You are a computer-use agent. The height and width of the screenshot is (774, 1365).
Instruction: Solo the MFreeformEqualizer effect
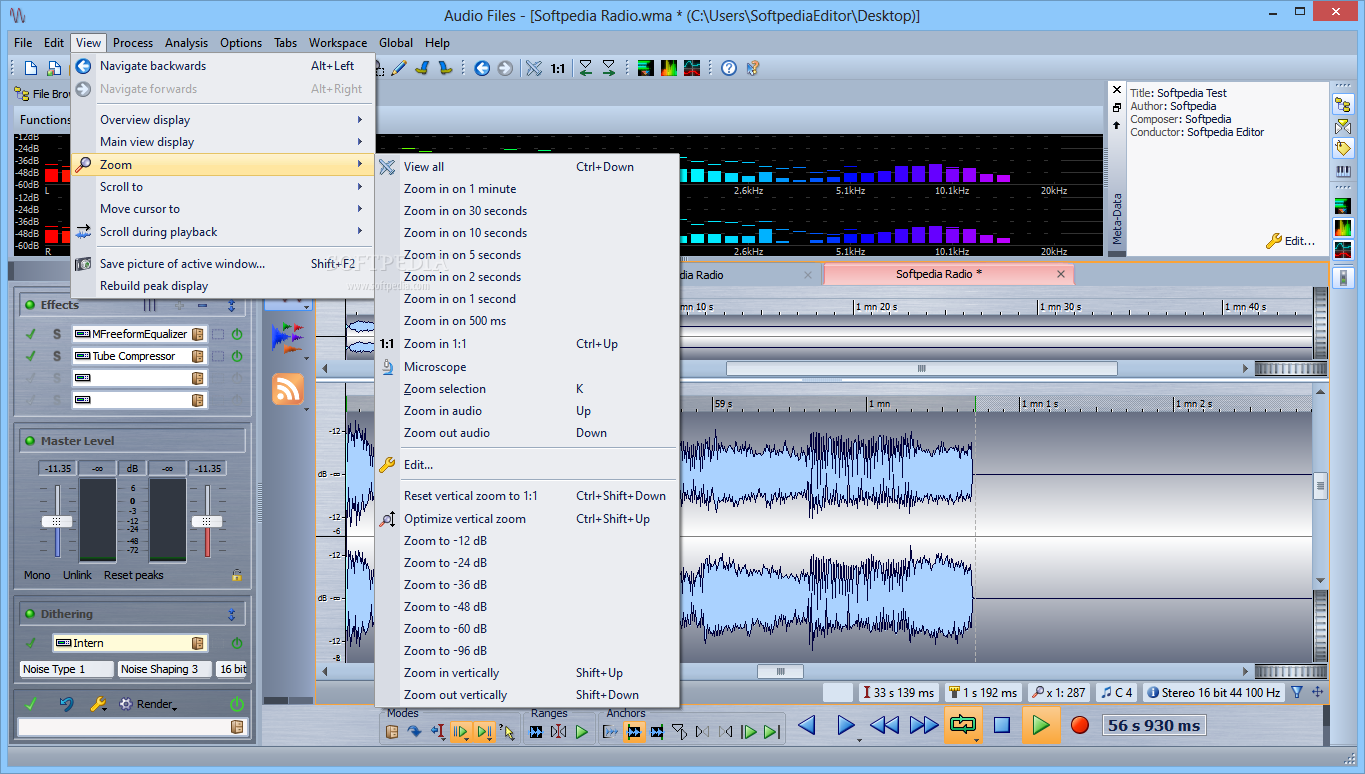click(x=57, y=334)
